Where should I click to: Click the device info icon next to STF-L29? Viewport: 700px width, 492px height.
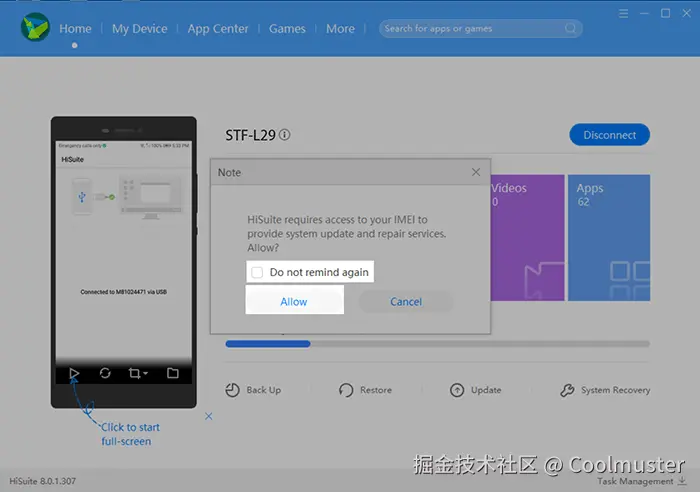point(284,134)
